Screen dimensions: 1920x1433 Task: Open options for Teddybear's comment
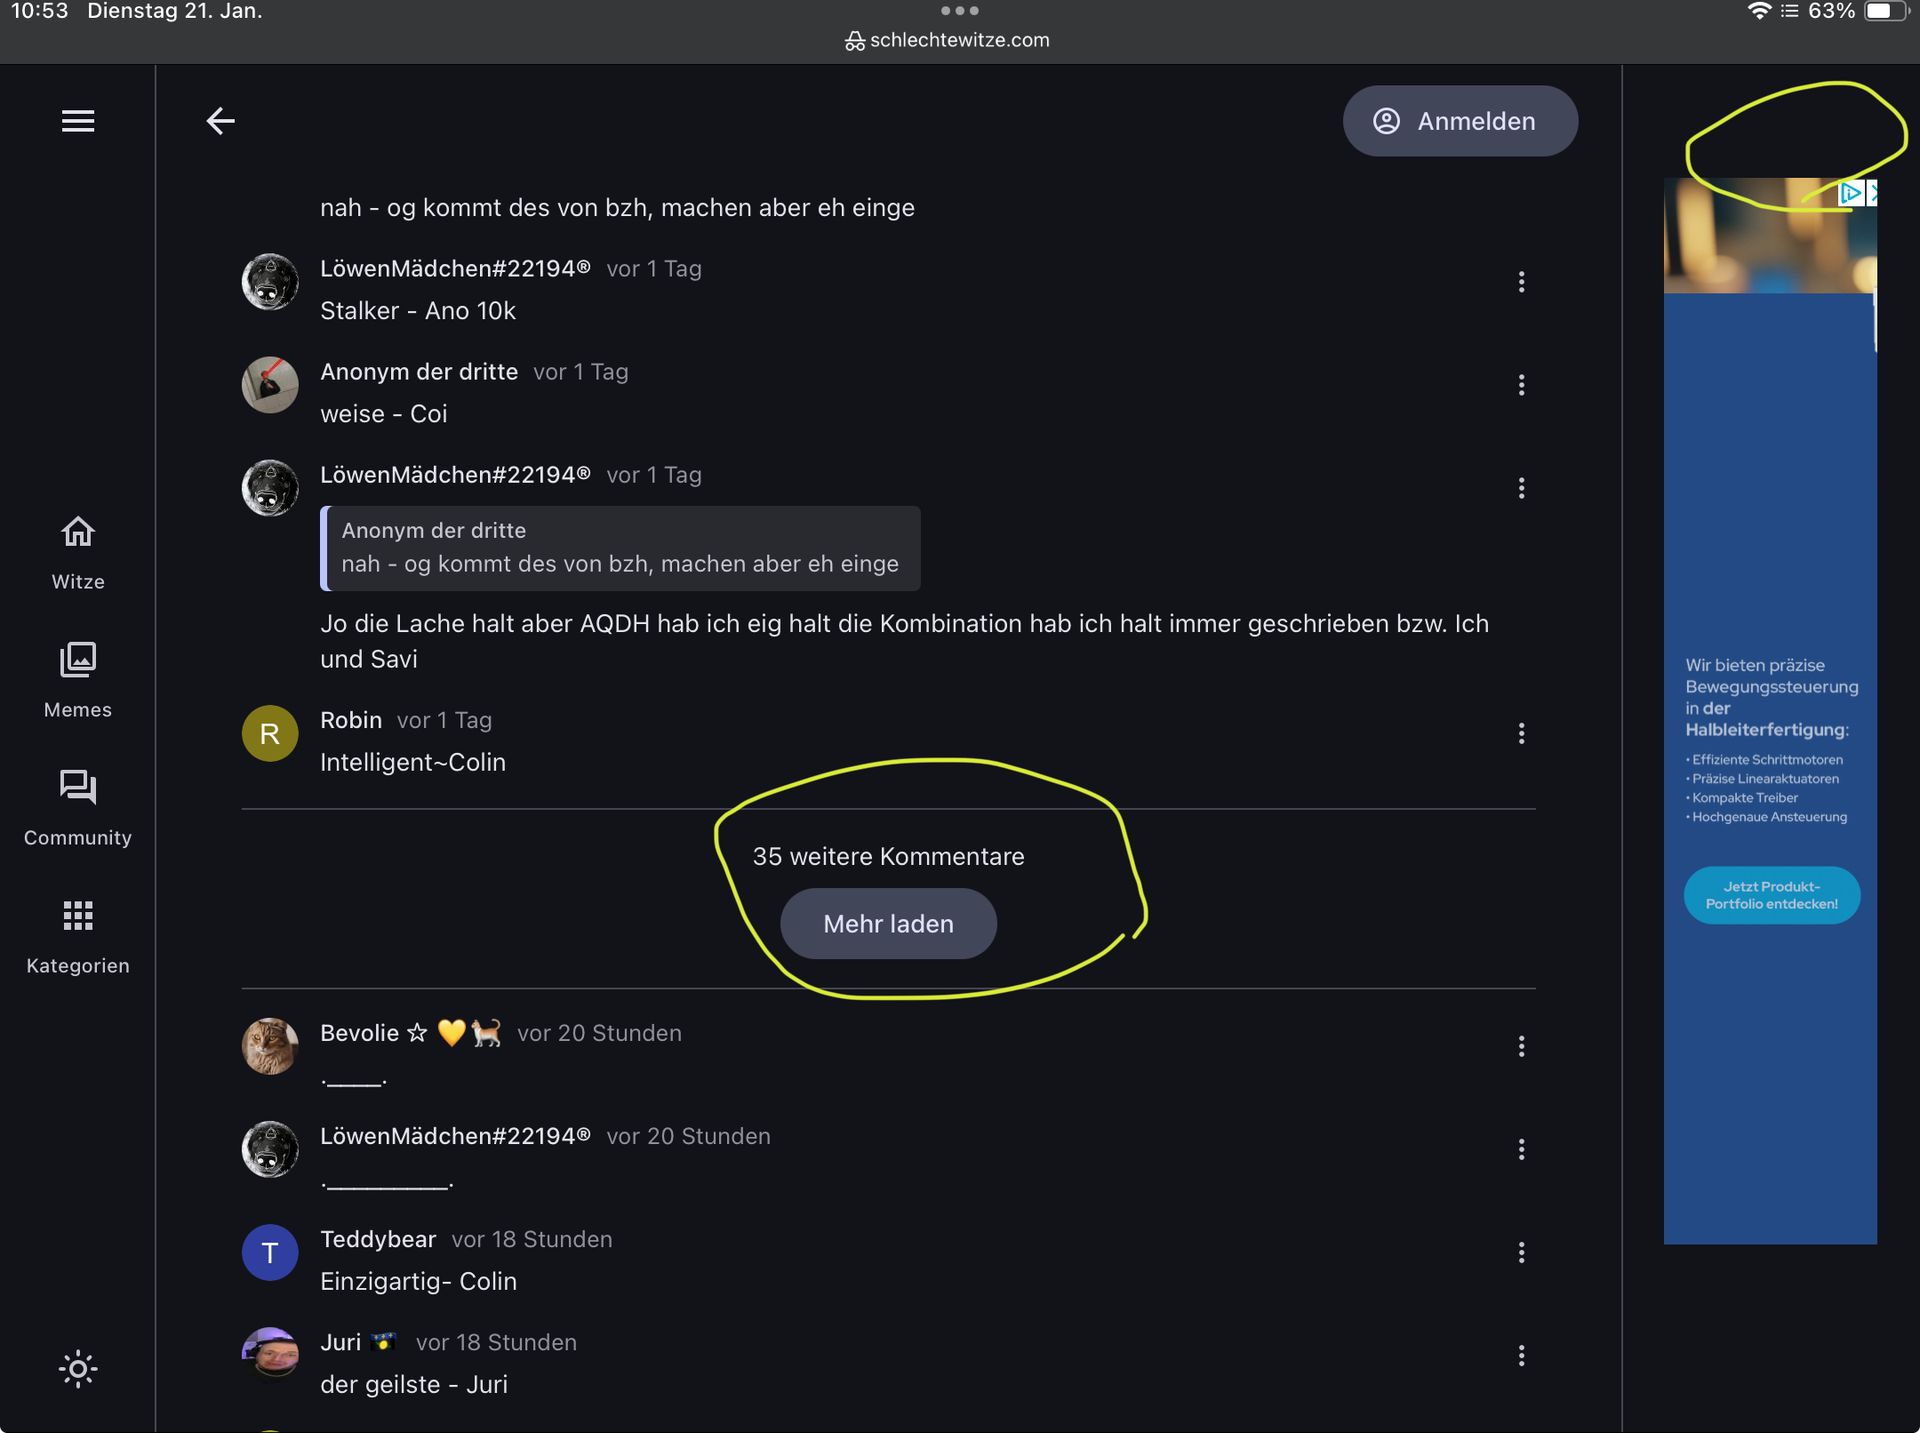(1521, 1252)
